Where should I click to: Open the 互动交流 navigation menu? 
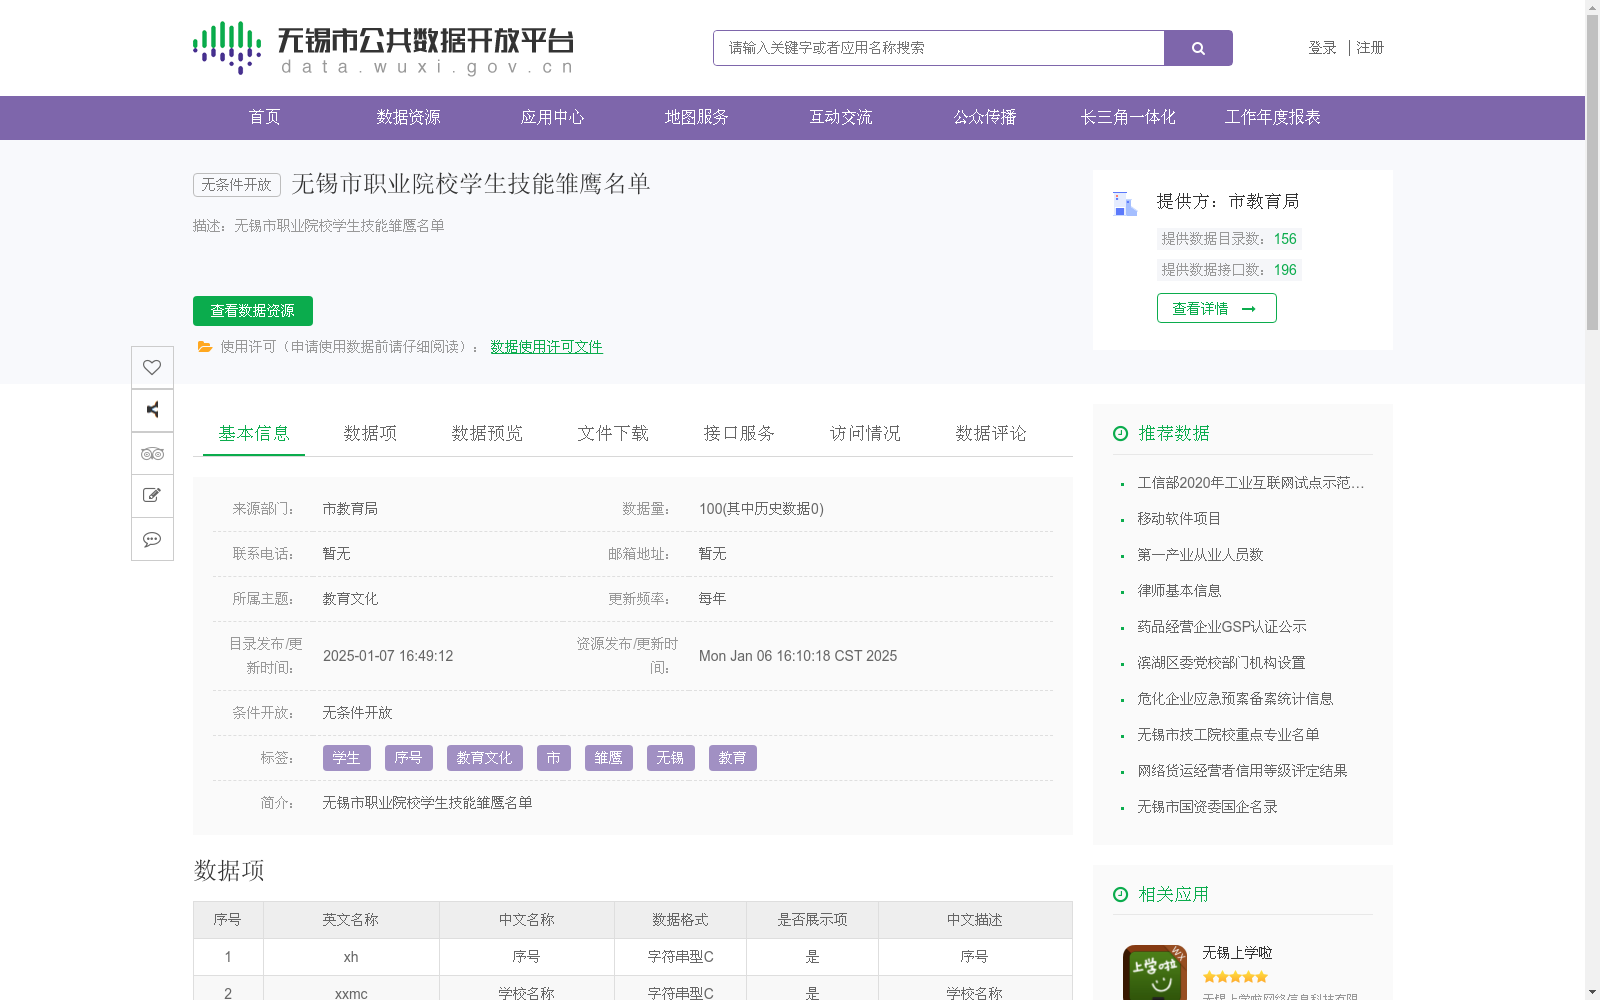(x=841, y=118)
